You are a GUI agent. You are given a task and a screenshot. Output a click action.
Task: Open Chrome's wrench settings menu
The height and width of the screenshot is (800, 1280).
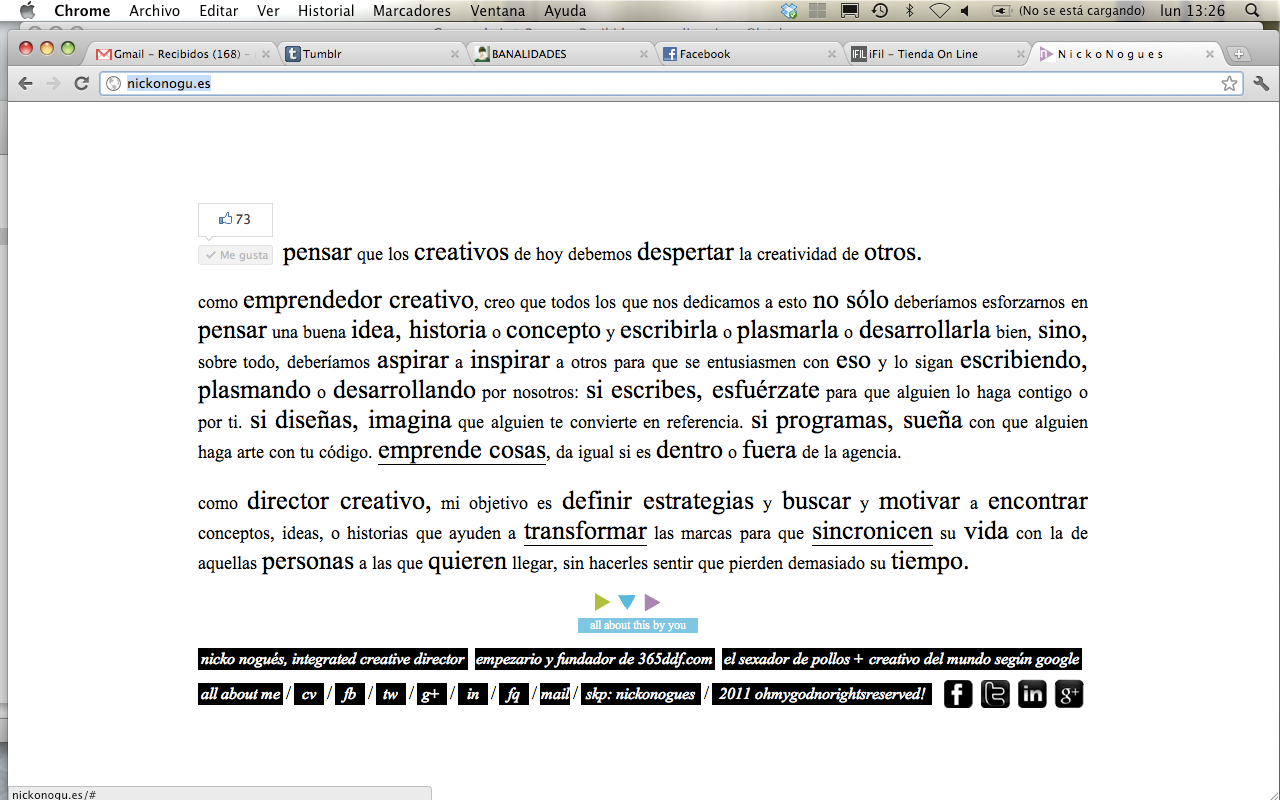point(1261,84)
